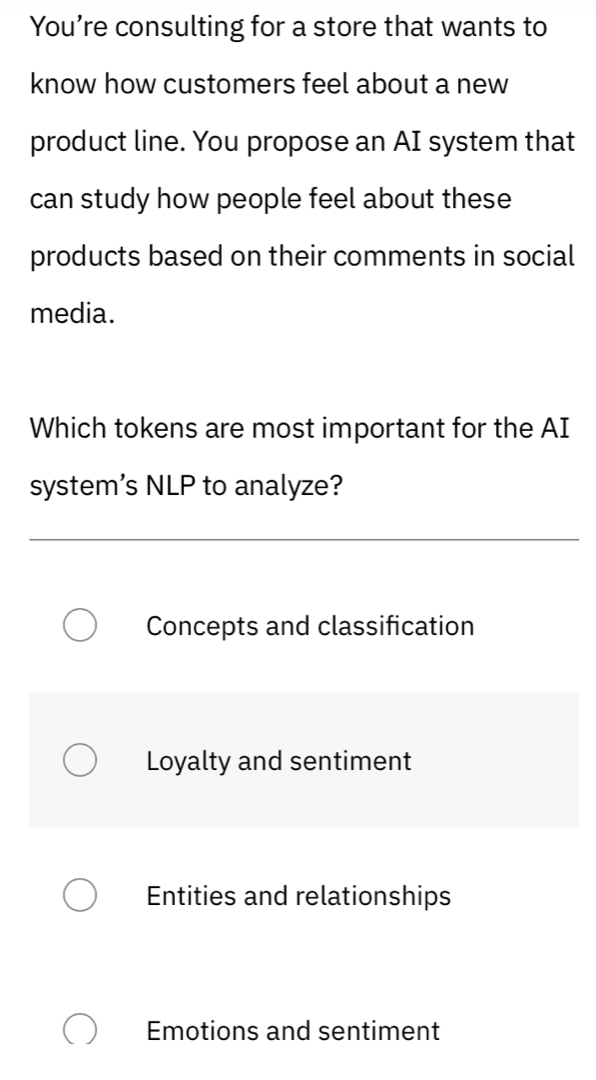Click the Entities and relationships answer text
This screenshot has height=1080, width=596.
pos(296,895)
